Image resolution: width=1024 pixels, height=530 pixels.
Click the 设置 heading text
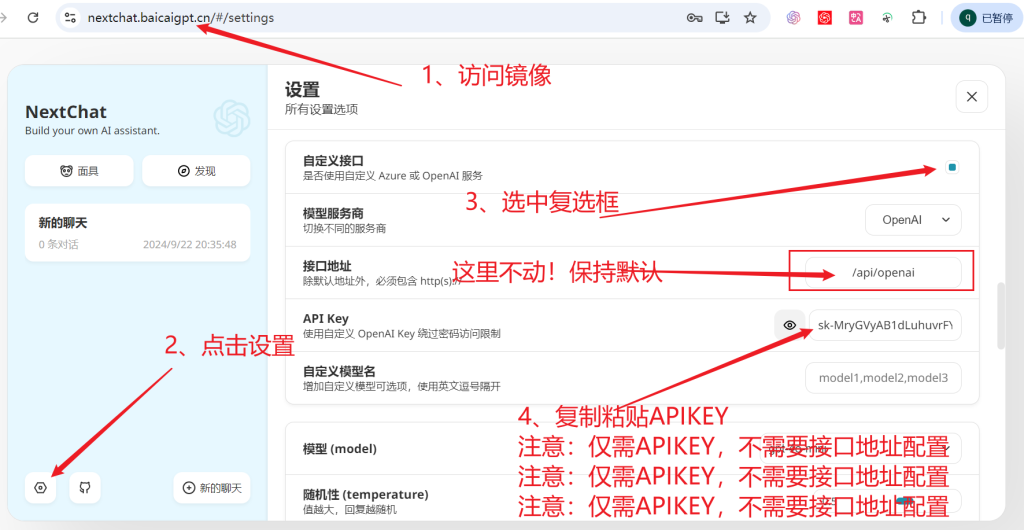[302, 90]
